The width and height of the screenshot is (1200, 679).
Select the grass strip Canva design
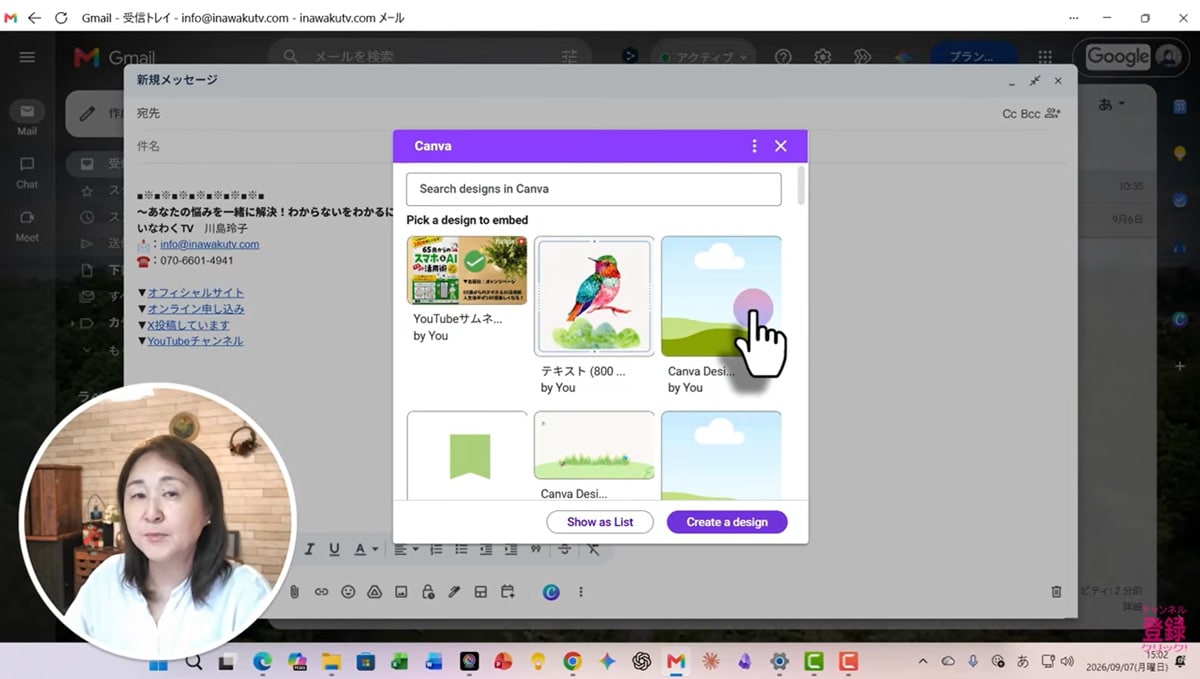tap(594, 446)
